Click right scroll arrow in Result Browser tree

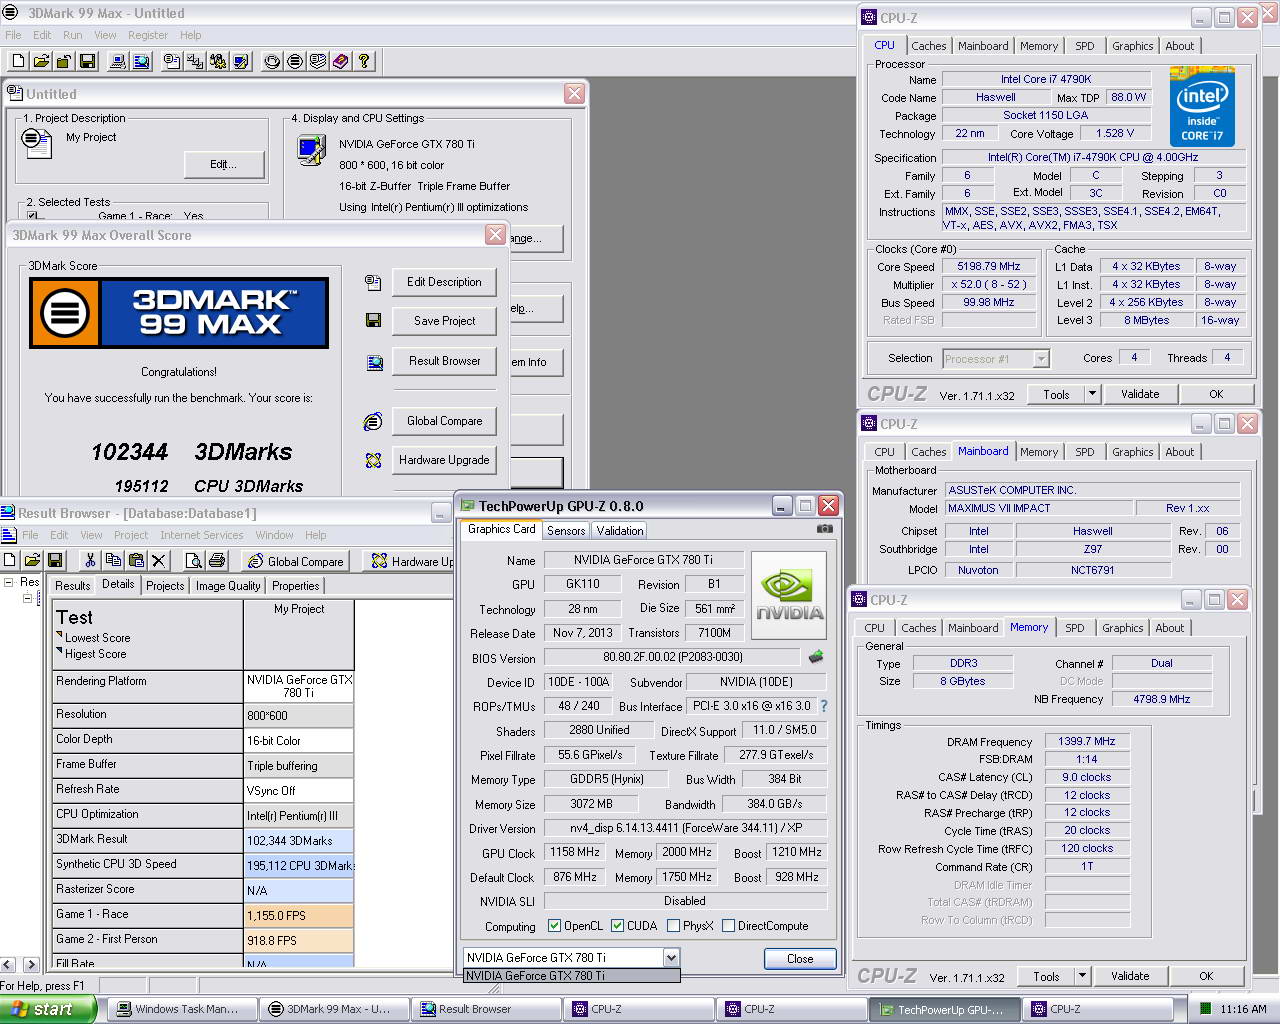tap(30, 965)
